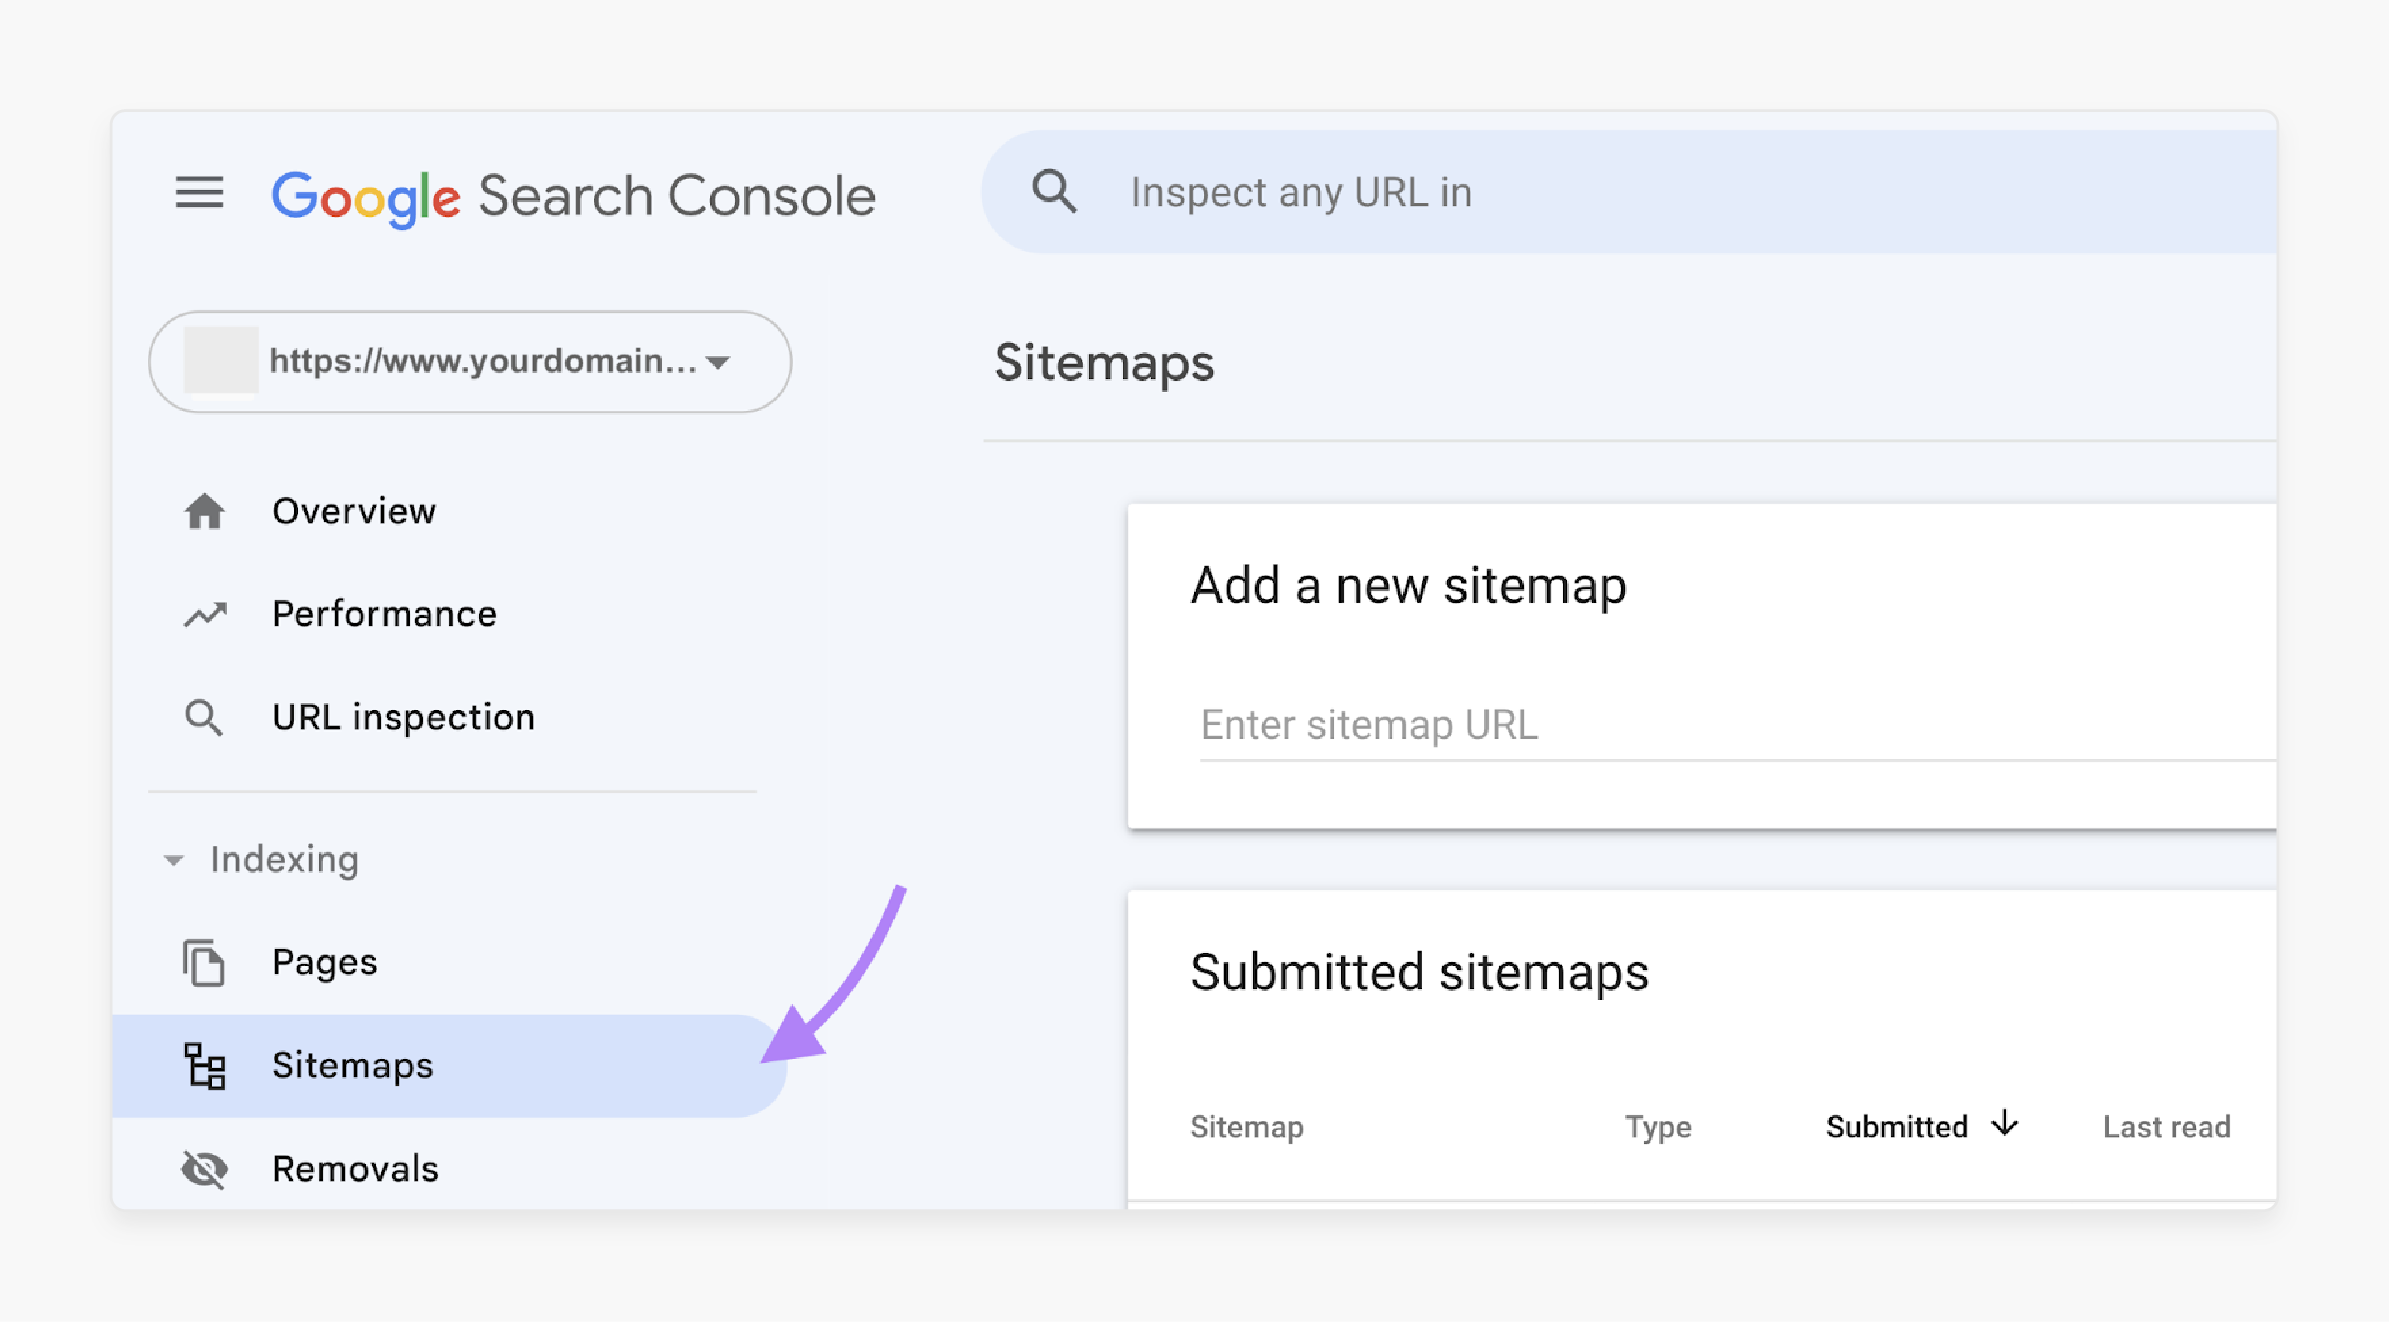
Task: Click the Submitted sort-descending arrow
Action: tap(2004, 1124)
